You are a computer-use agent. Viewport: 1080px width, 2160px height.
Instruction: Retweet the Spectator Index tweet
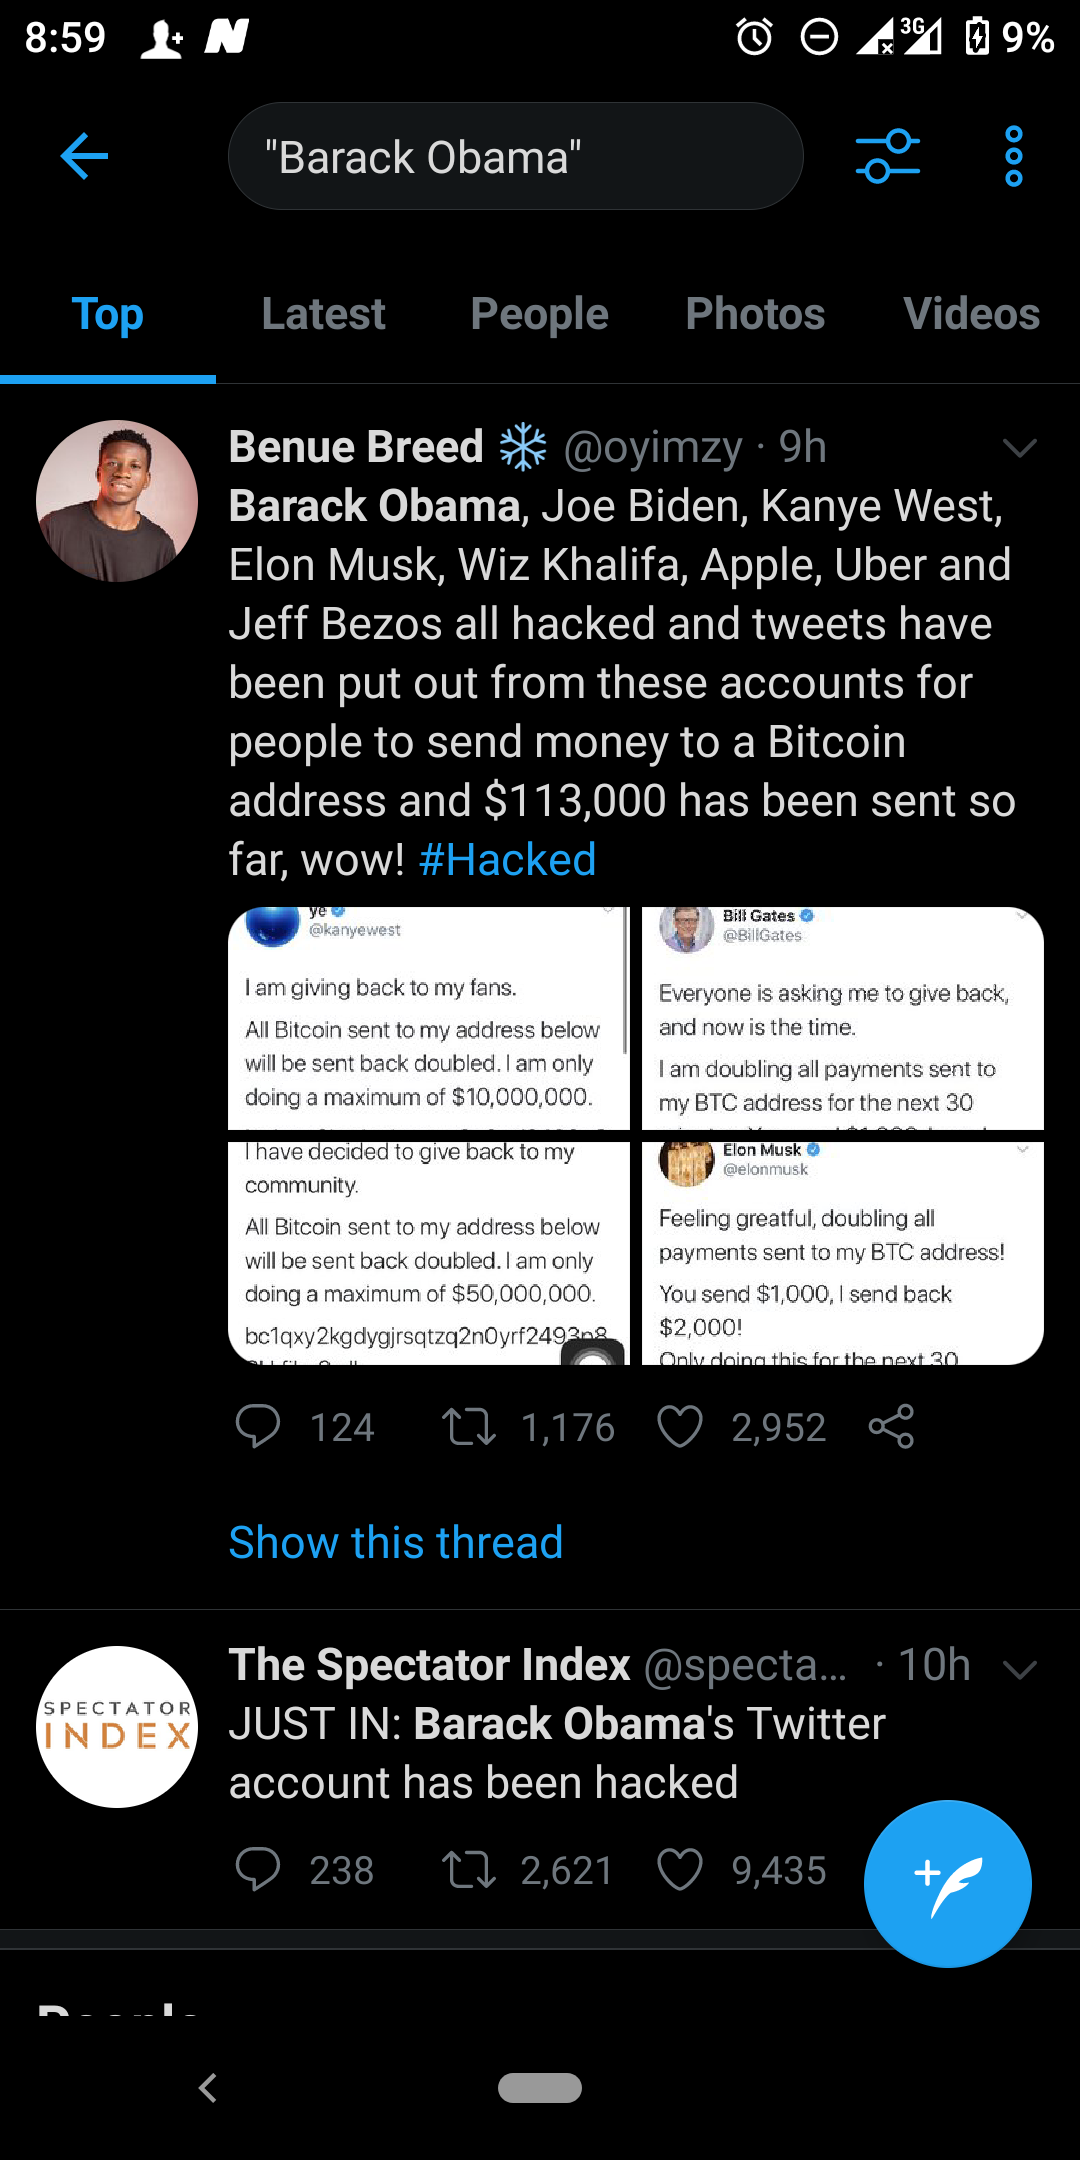[x=469, y=1869]
